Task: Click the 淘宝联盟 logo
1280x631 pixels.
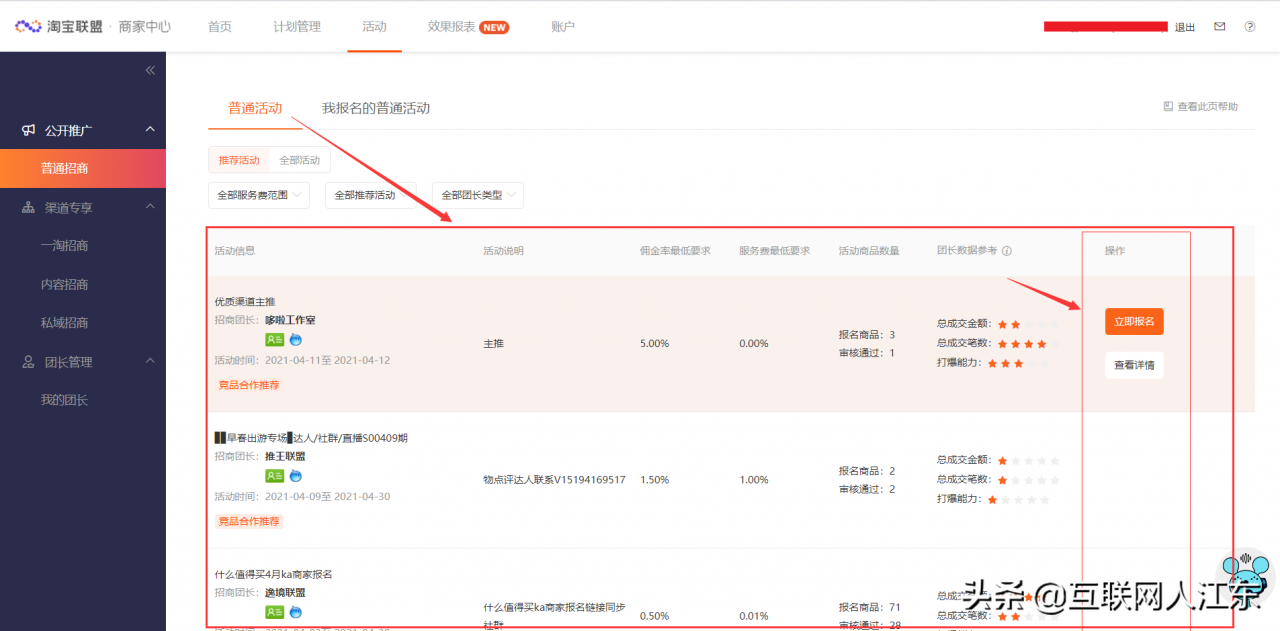Action: coord(58,27)
